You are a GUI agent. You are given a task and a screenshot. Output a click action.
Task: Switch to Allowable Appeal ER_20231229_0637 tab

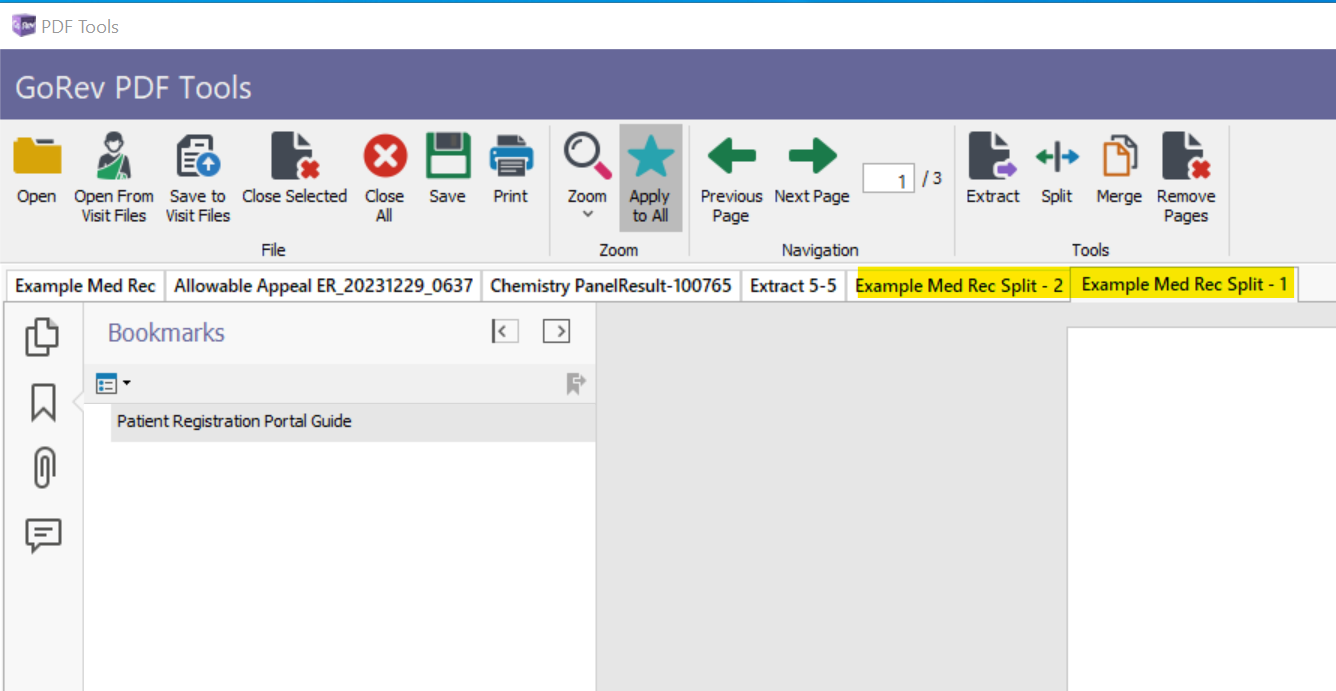323,286
